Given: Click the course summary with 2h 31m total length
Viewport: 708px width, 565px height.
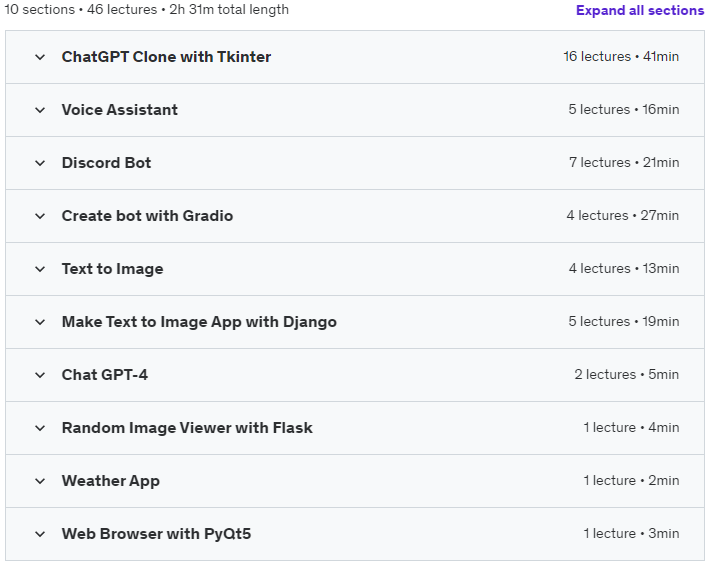Looking at the screenshot, I should (146, 9).
